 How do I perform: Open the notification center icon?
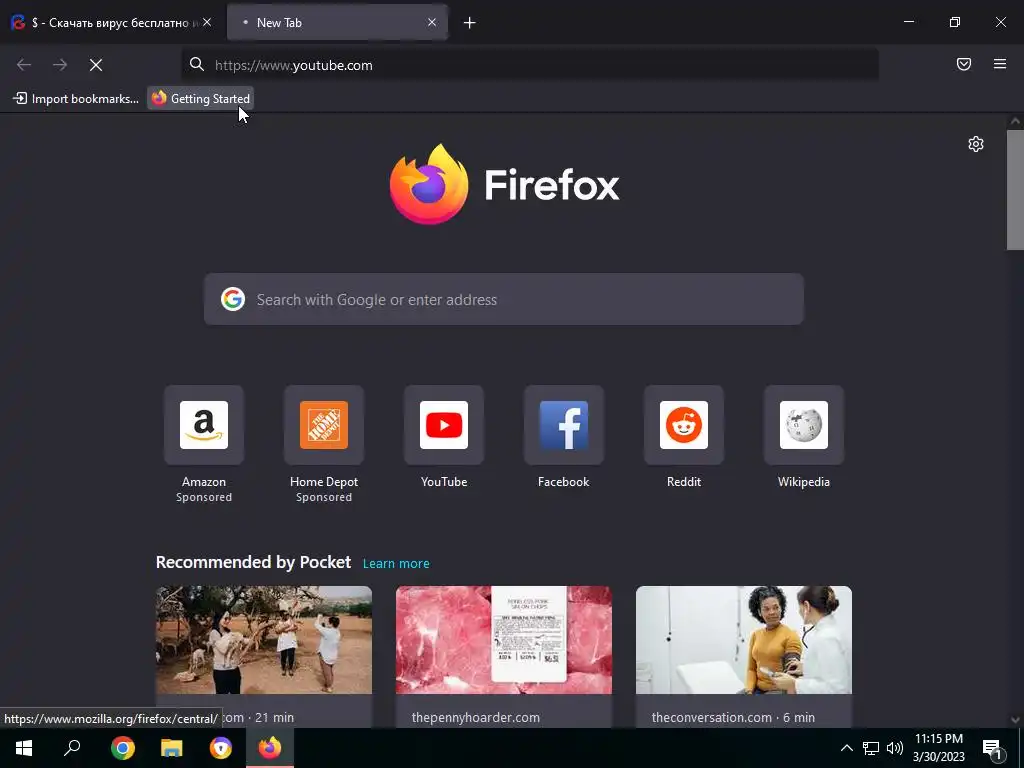993,748
